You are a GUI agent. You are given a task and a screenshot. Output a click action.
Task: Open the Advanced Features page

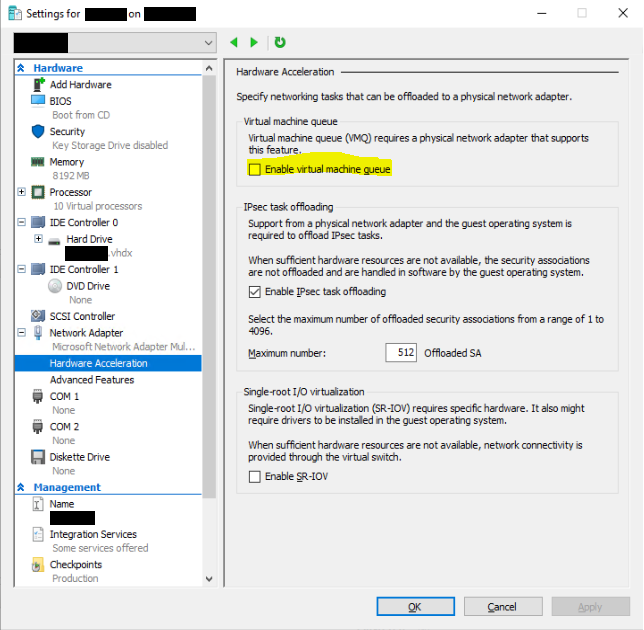tap(92, 379)
